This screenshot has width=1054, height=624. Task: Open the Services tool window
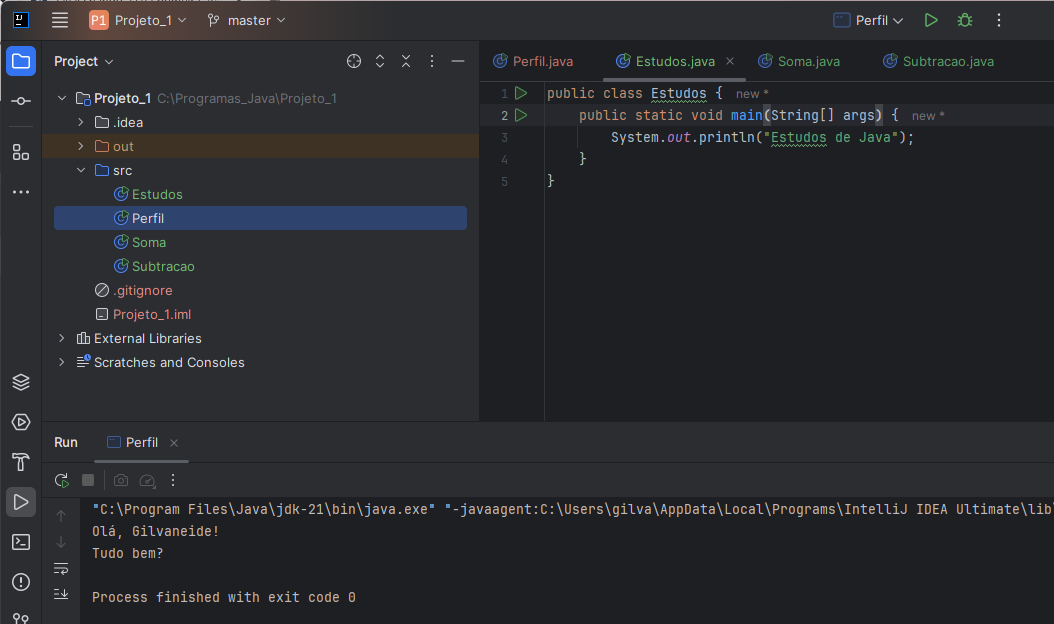point(21,422)
